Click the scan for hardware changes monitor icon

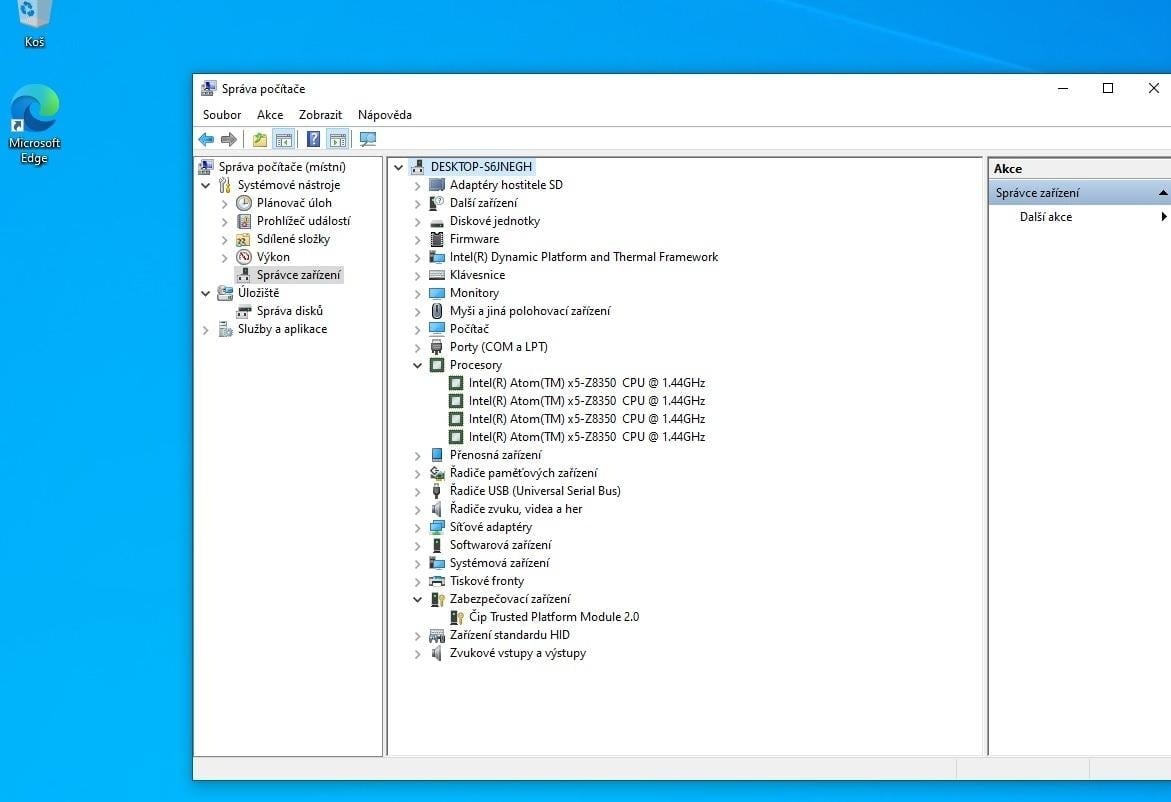pos(367,140)
